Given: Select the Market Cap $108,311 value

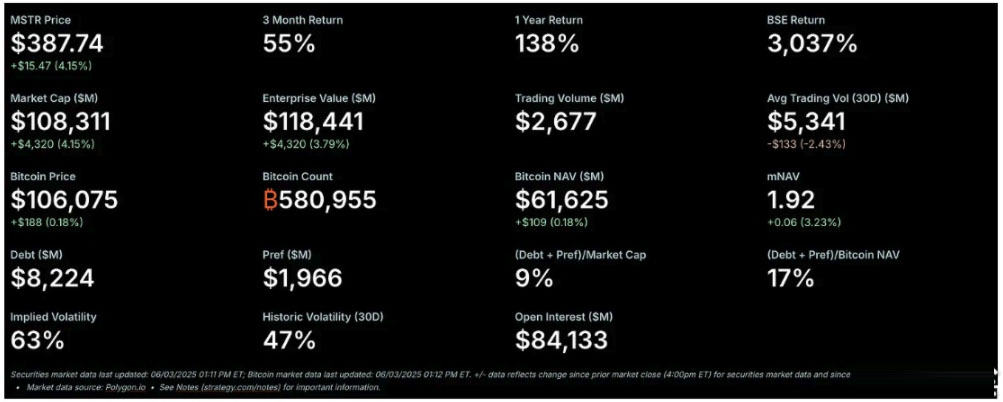Looking at the screenshot, I should coord(61,122).
